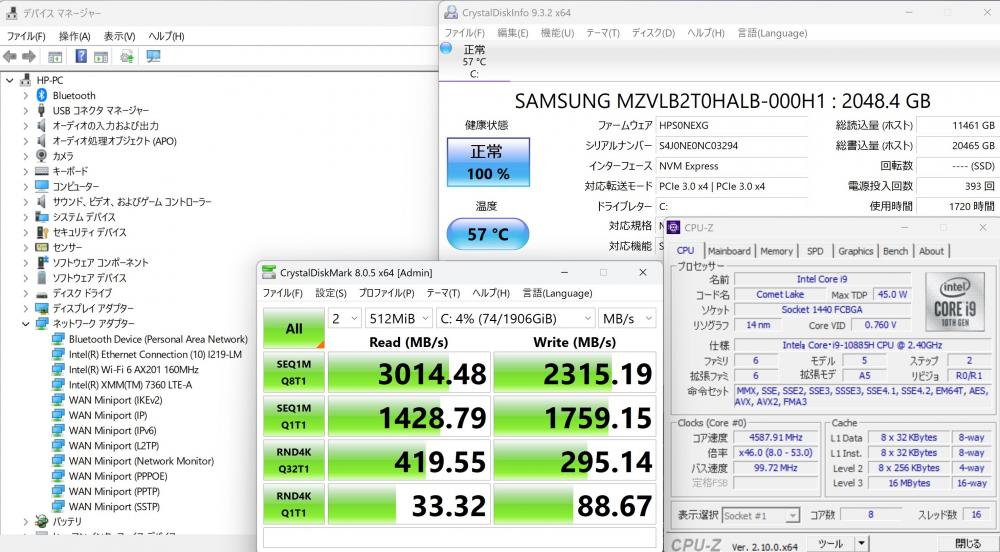
Task: Select WAN Miniport (IKEv2) entry
Action: point(115,400)
